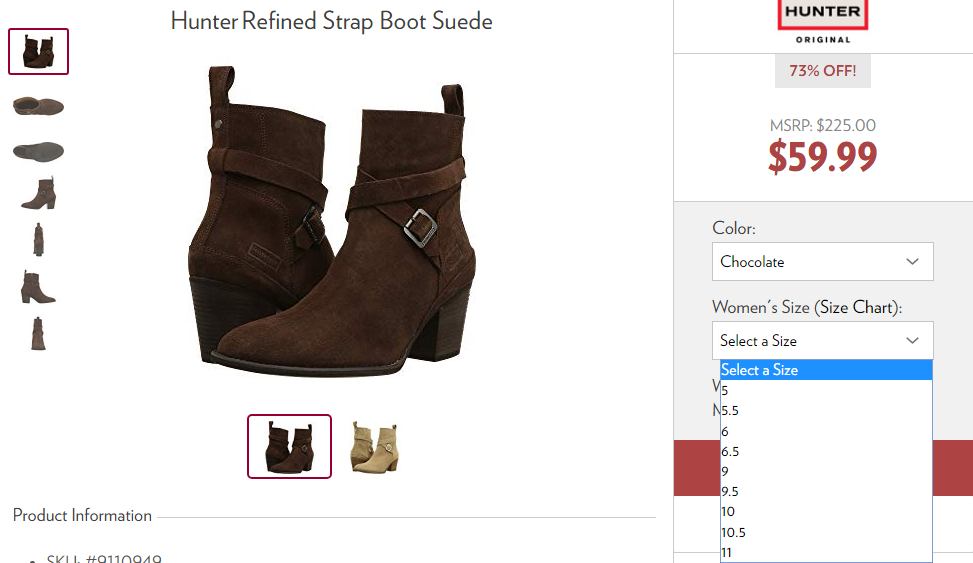Viewport: 973px width, 563px height.
Task: Choose size 5 from the list
Action: pos(826,390)
